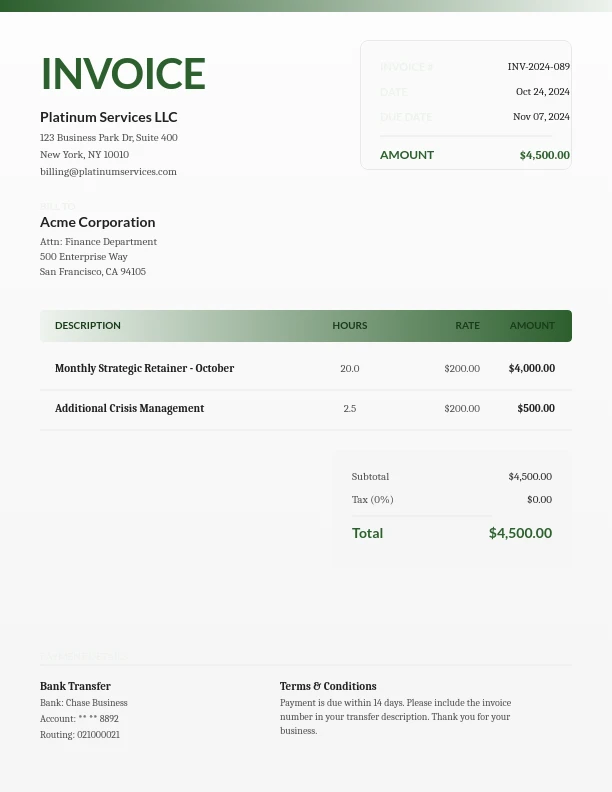The height and width of the screenshot is (792, 612).
Task: Click the large INVOICE title
Action: [x=123, y=74]
